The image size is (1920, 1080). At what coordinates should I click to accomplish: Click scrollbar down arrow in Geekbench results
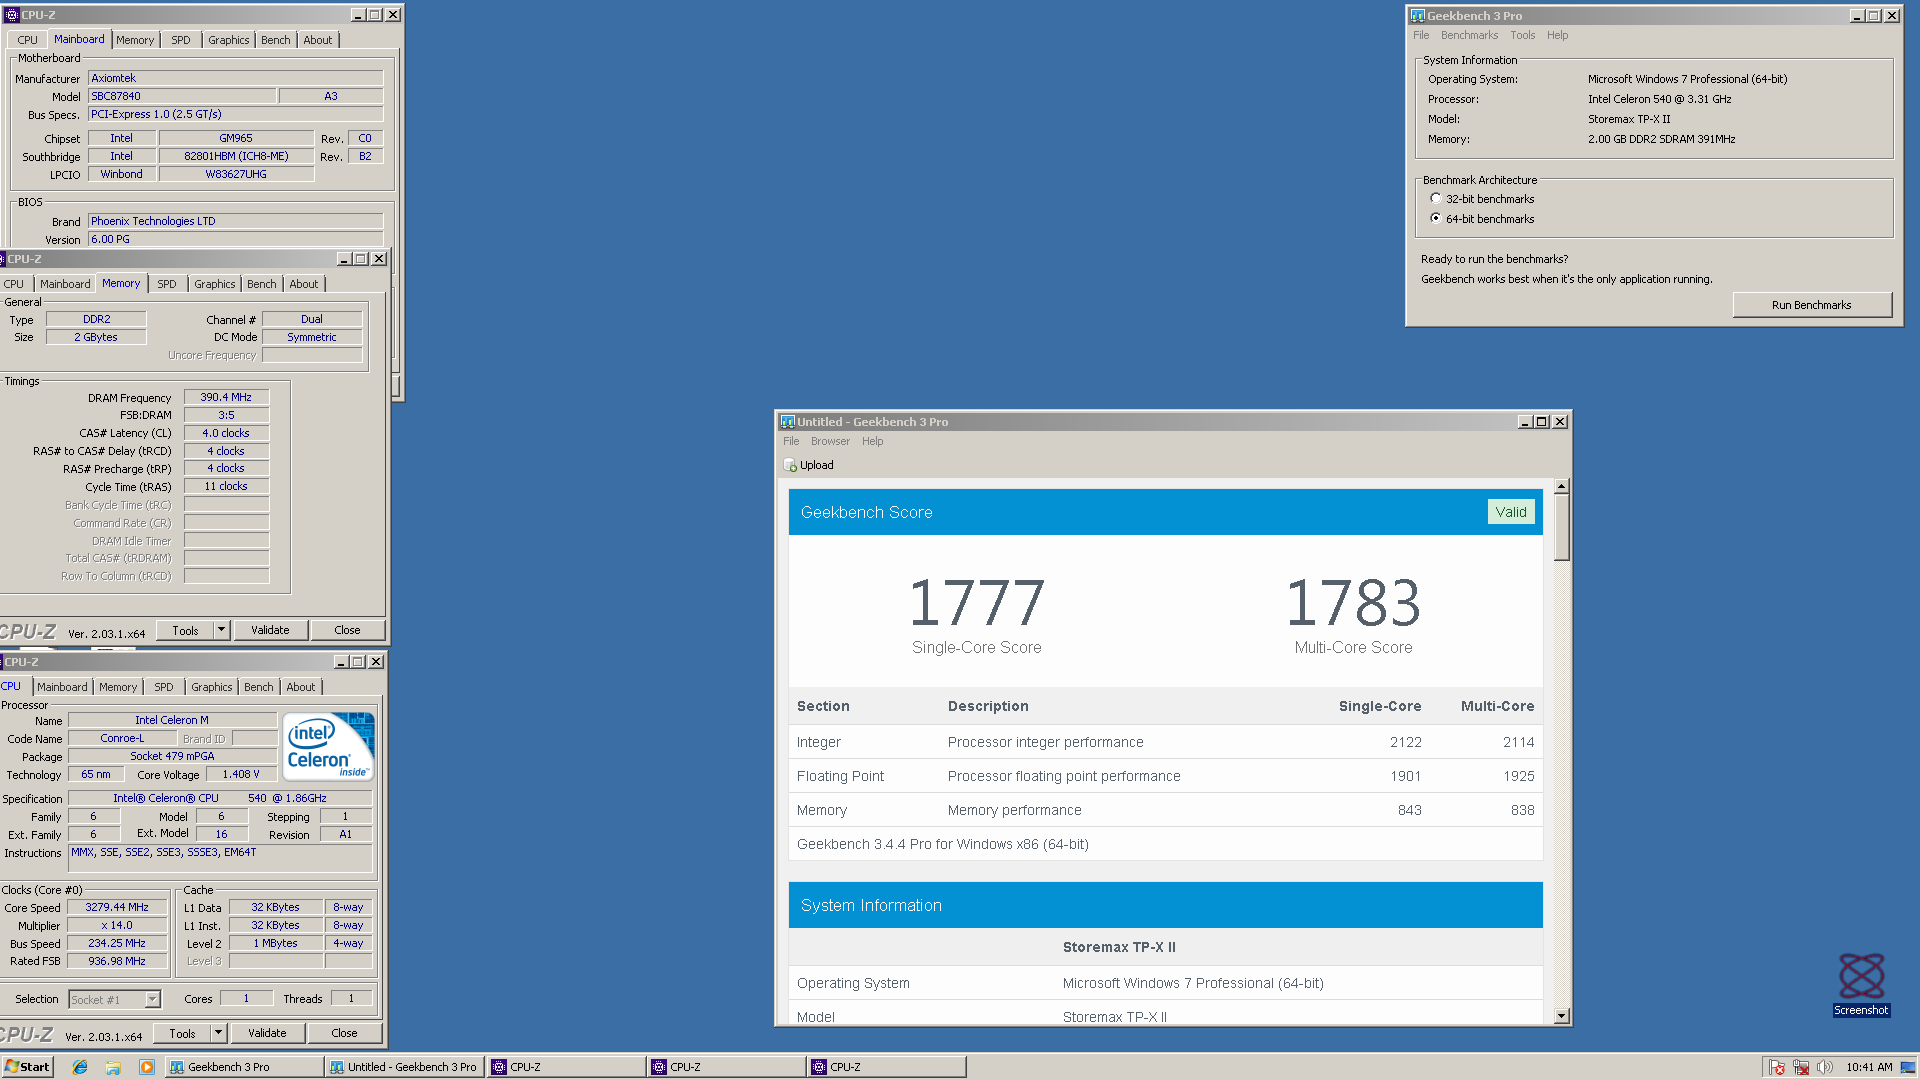[x=1561, y=1016]
